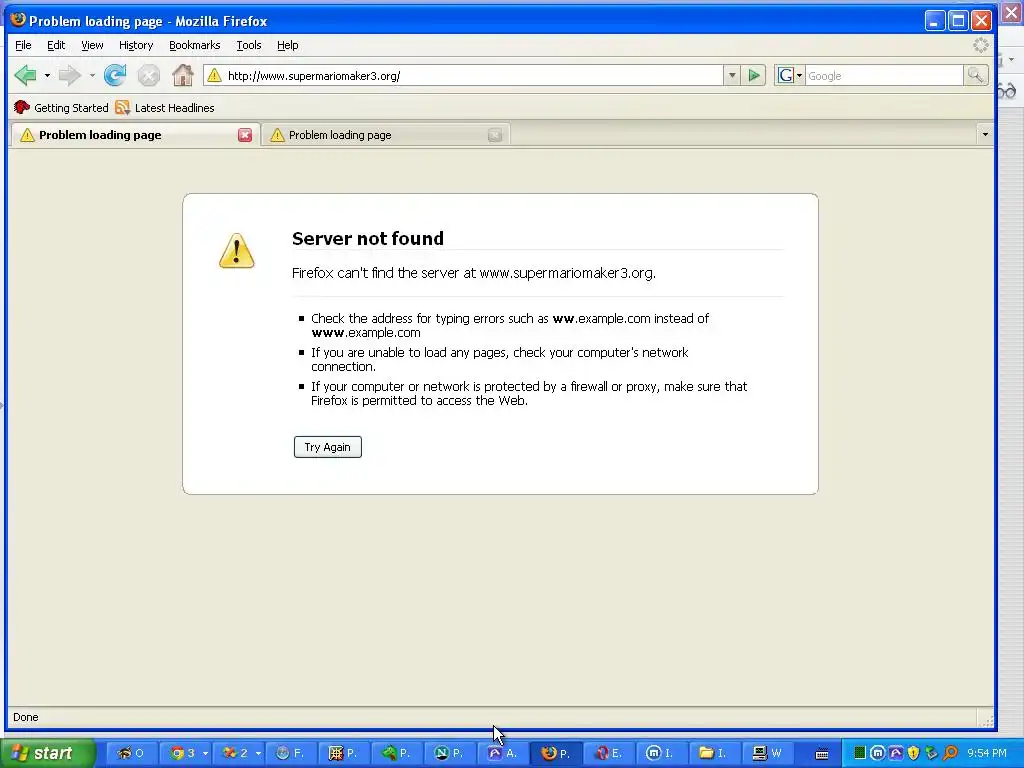Open the Tools menu
This screenshot has width=1024, height=768.
[249, 45]
